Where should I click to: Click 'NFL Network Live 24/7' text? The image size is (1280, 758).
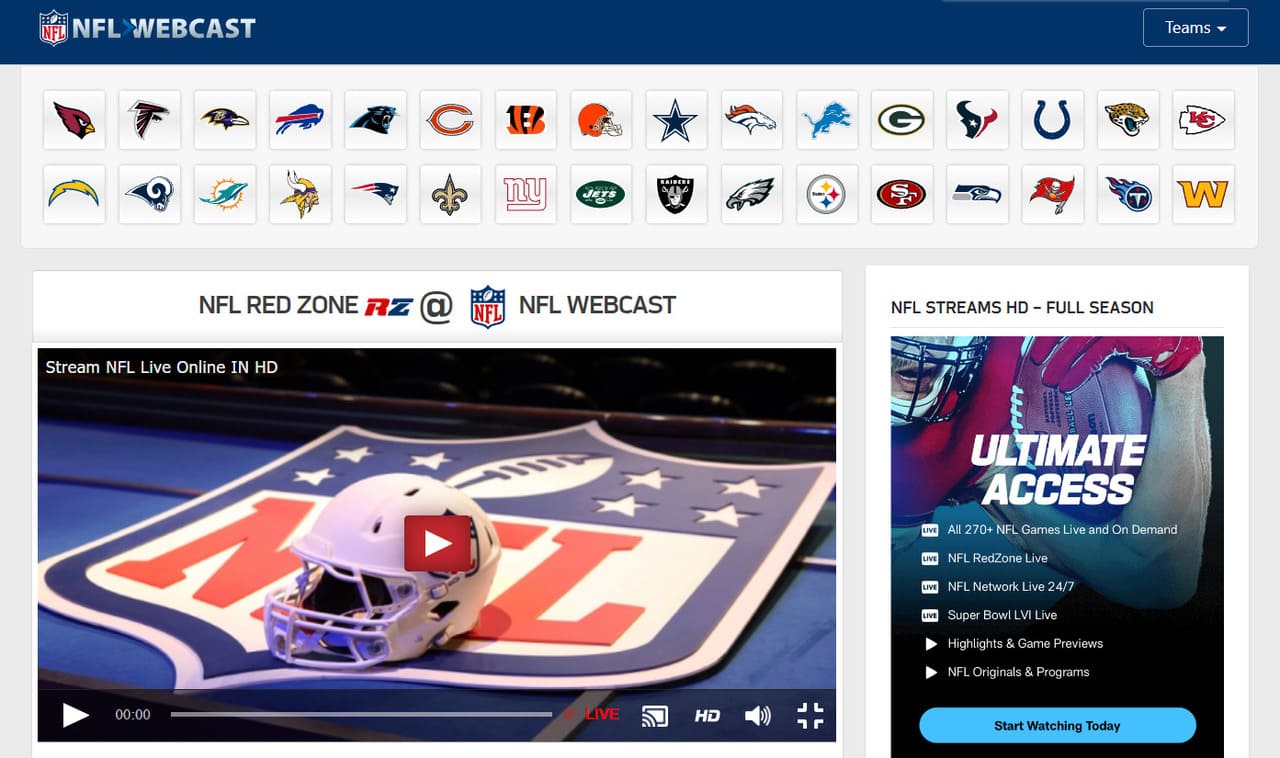click(x=1011, y=587)
